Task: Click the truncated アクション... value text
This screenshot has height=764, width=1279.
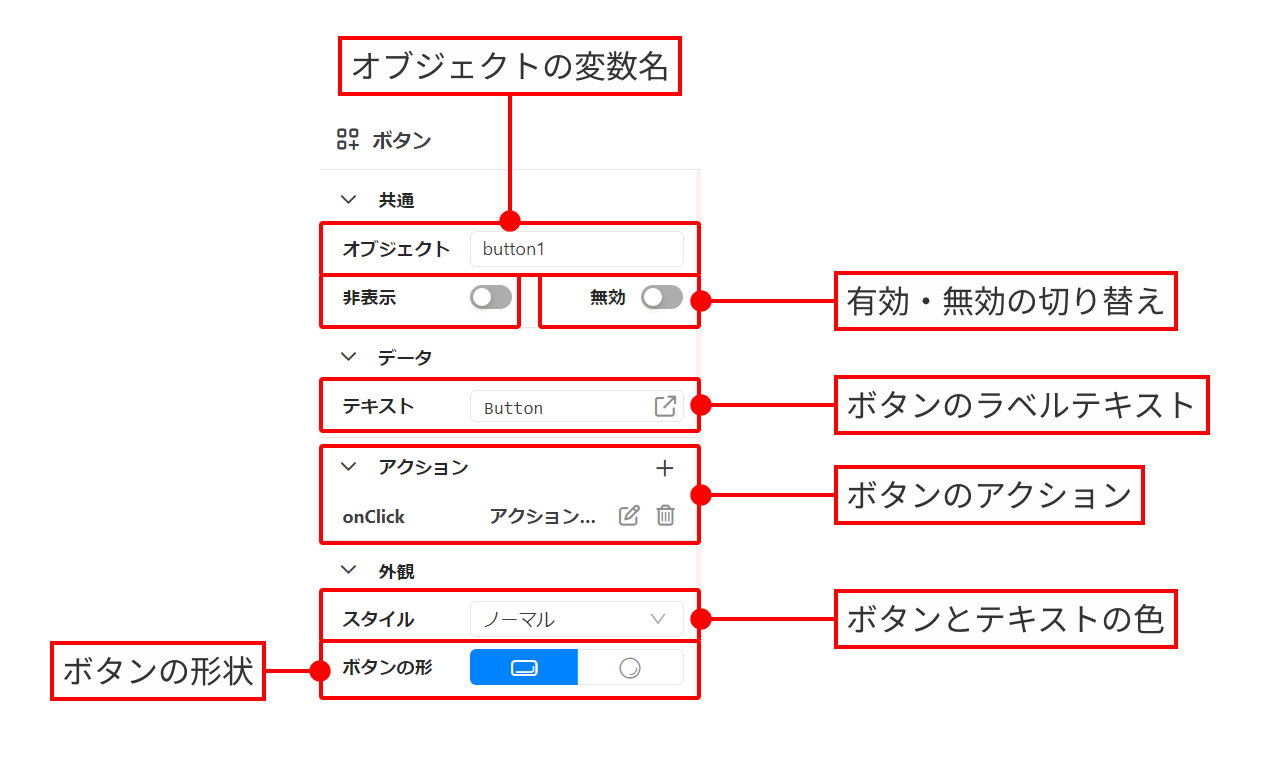Action: [x=542, y=517]
